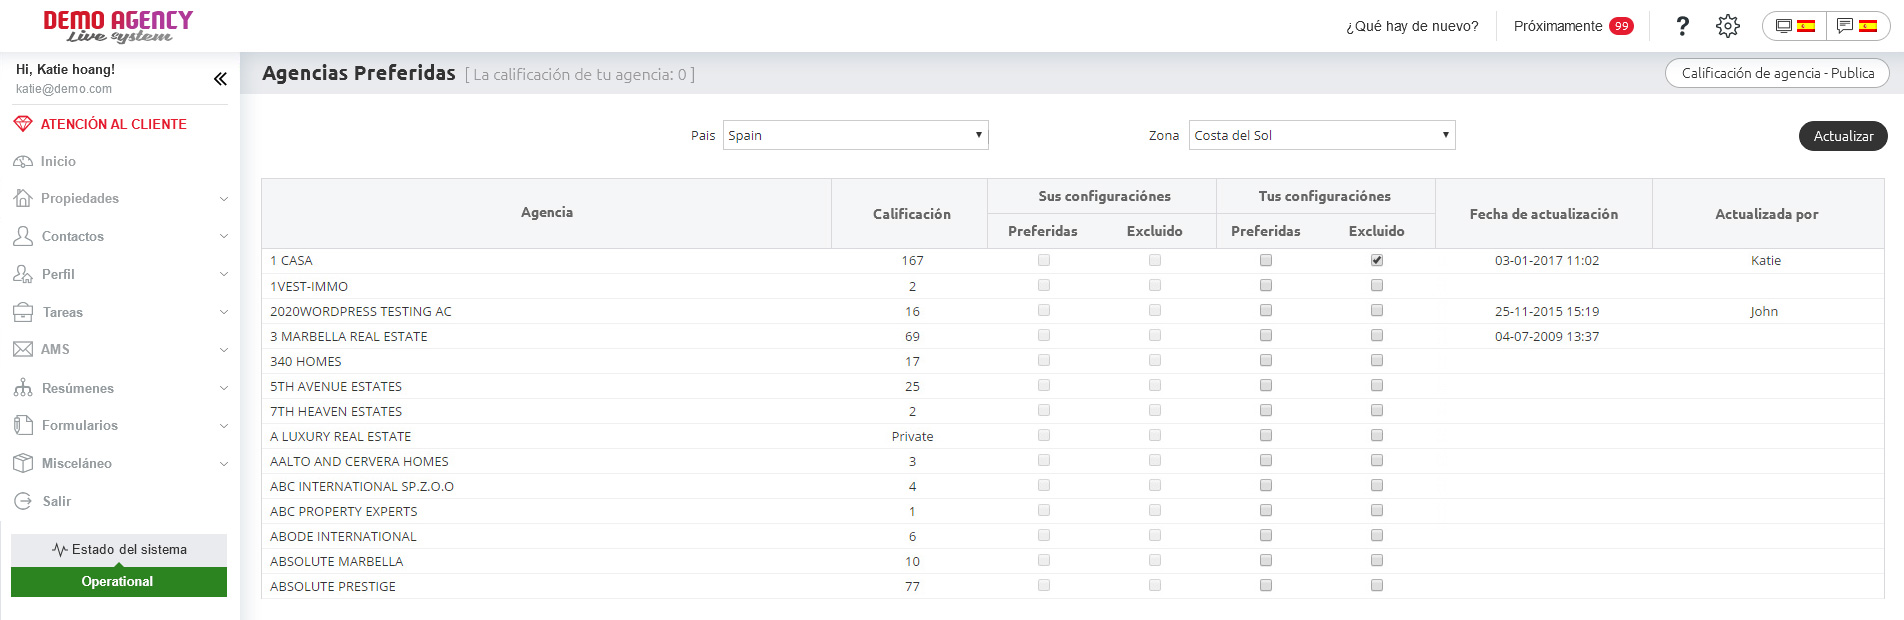The width and height of the screenshot is (1904, 620).
Task: Click the Actualizada por column header
Action: pyautogui.click(x=1767, y=214)
